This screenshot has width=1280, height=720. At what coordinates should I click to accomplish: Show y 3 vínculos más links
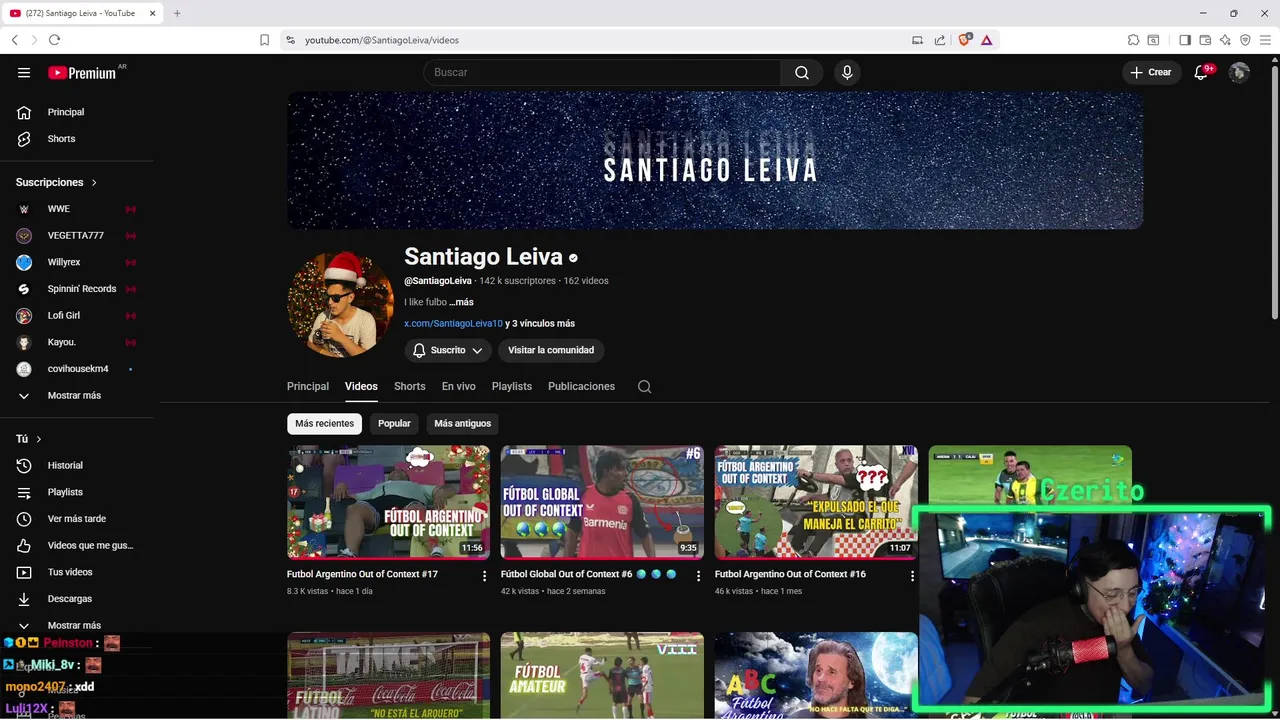540,323
